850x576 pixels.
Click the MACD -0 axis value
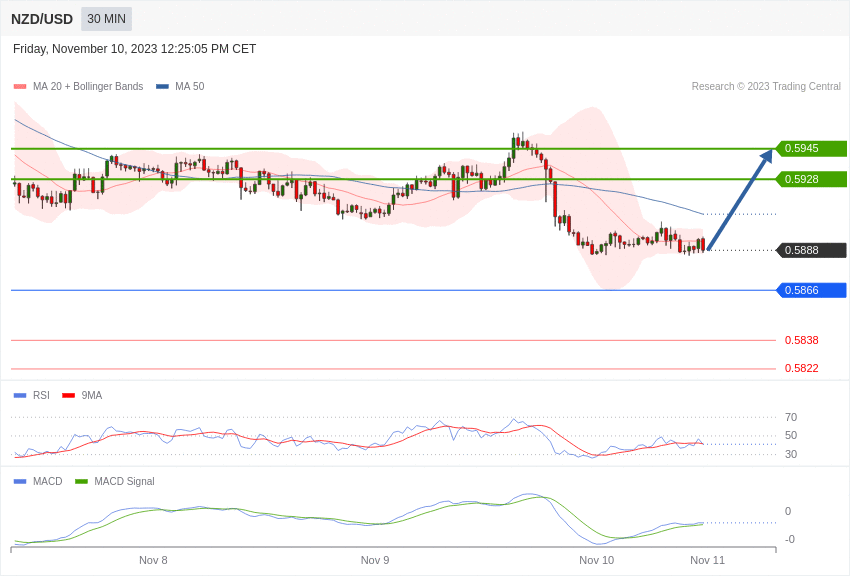click(x=790, y=539)
